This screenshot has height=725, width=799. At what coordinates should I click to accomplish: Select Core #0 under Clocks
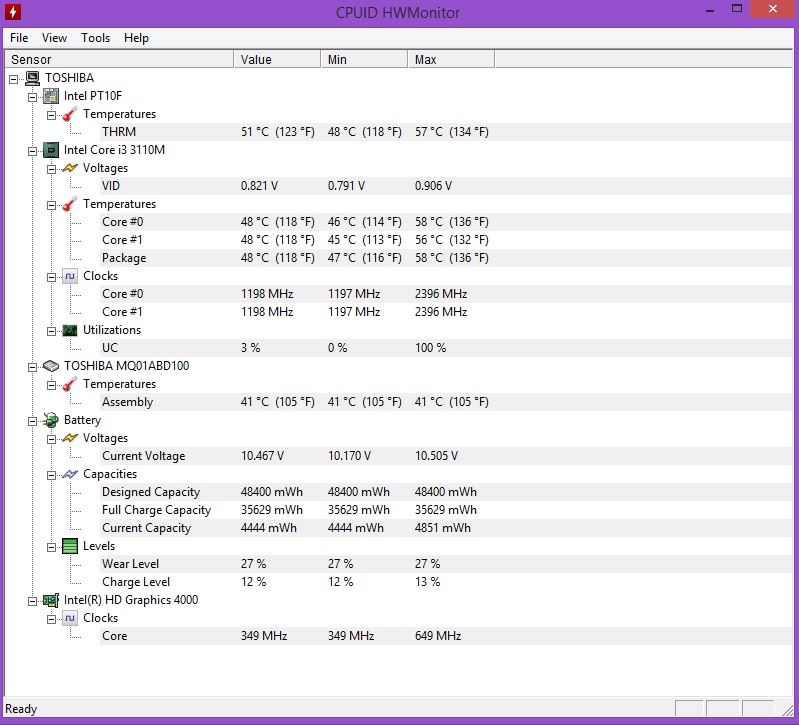446,294
